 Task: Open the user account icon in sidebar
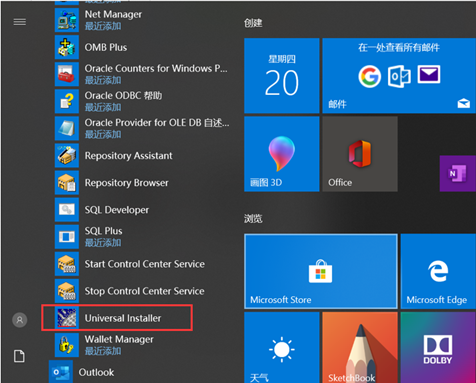(20, 320)
